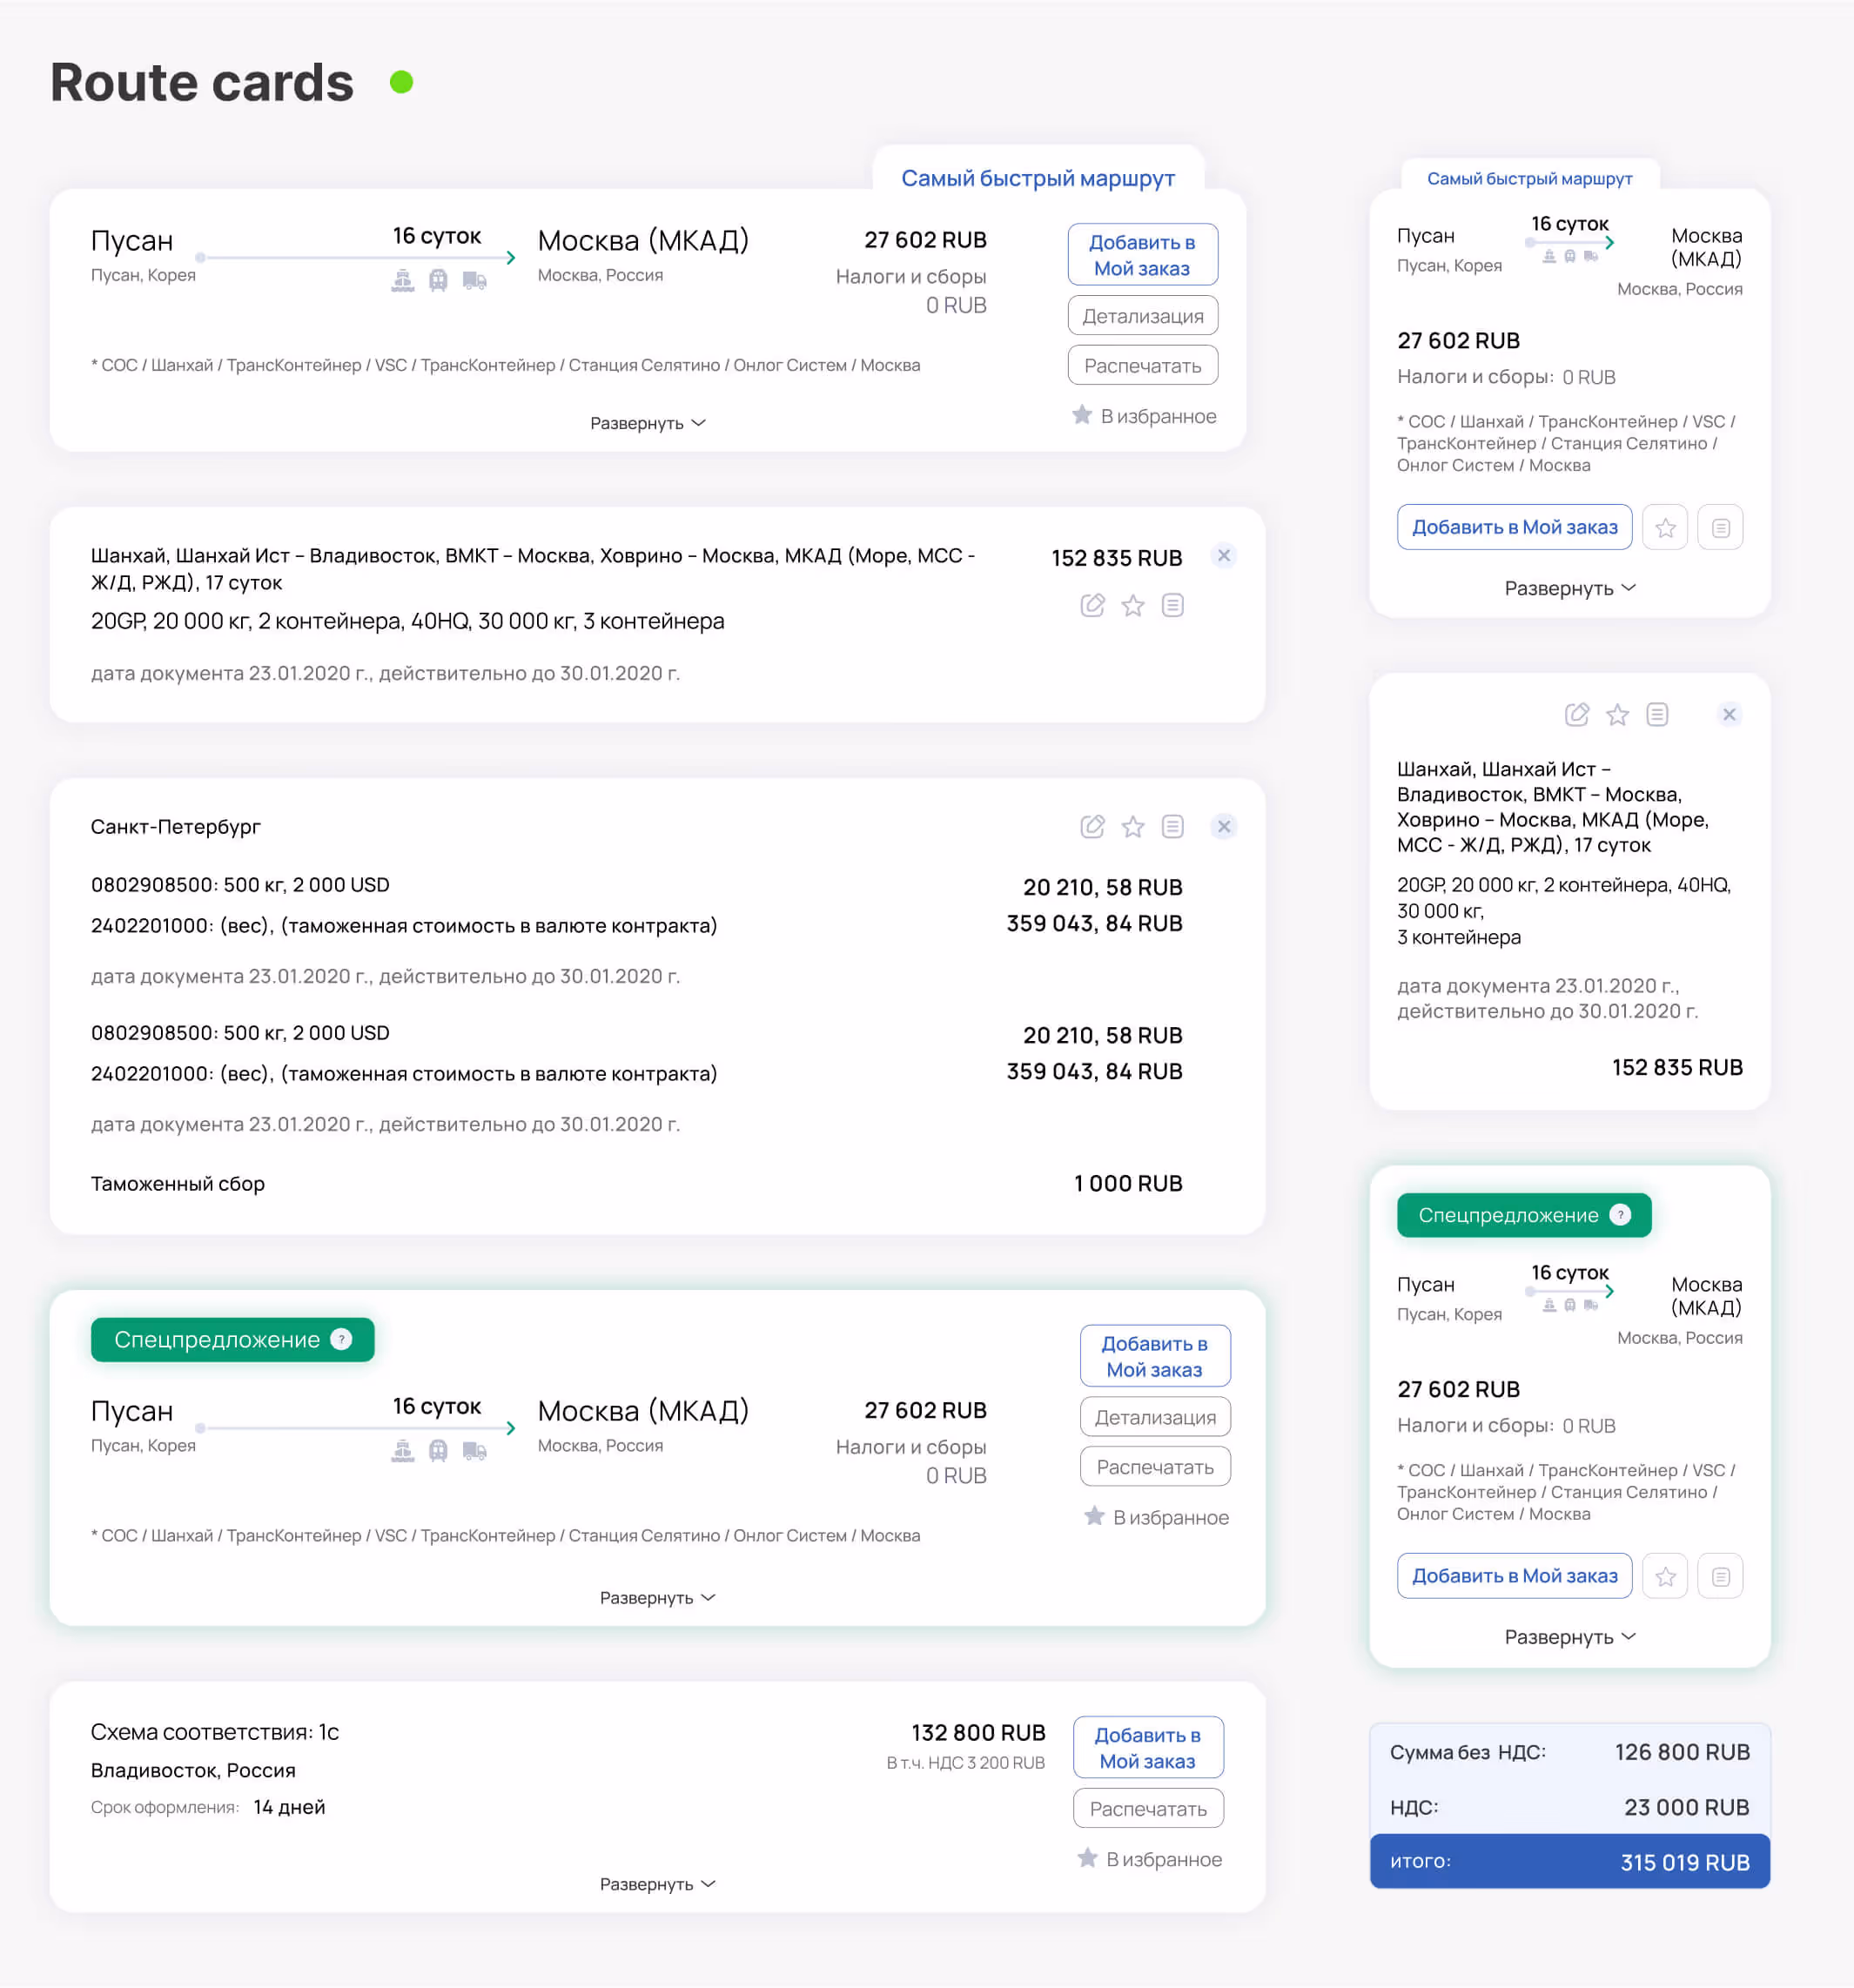Click edit pencil icon on Шанхай wide card

point(1092,605)
